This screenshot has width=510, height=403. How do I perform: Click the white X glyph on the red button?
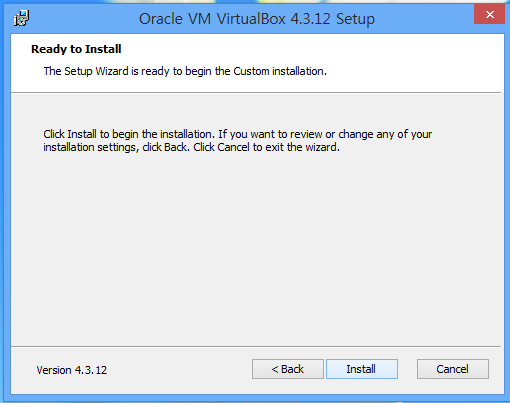coord(490,14)
